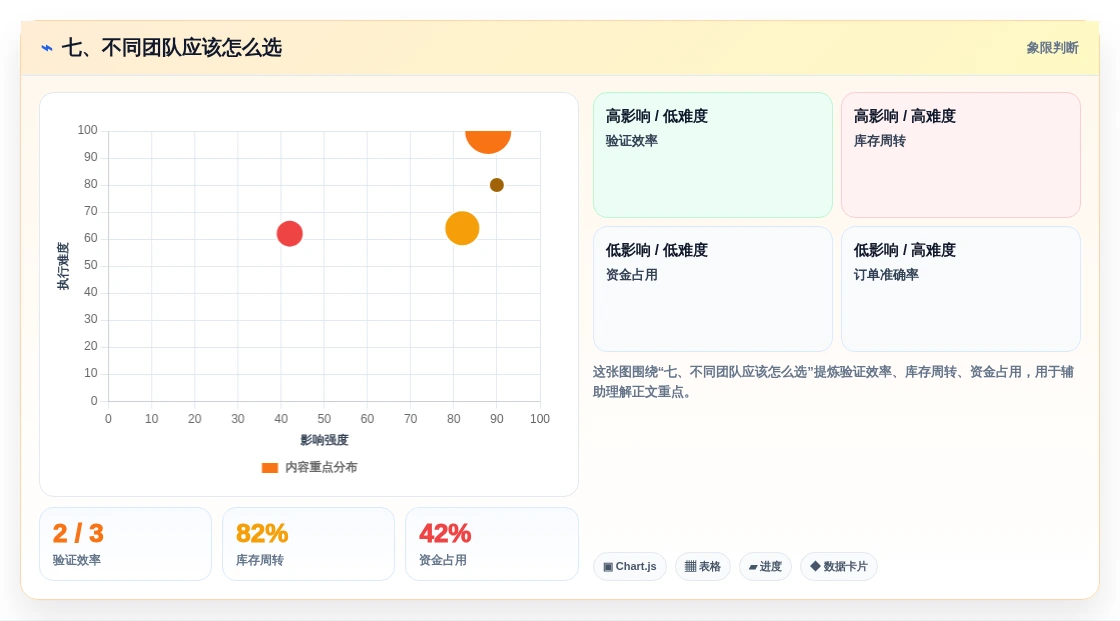Click the bar icon in 进度 tag
This screenshot has width=1120, height=621.
(x=753, y=567)
